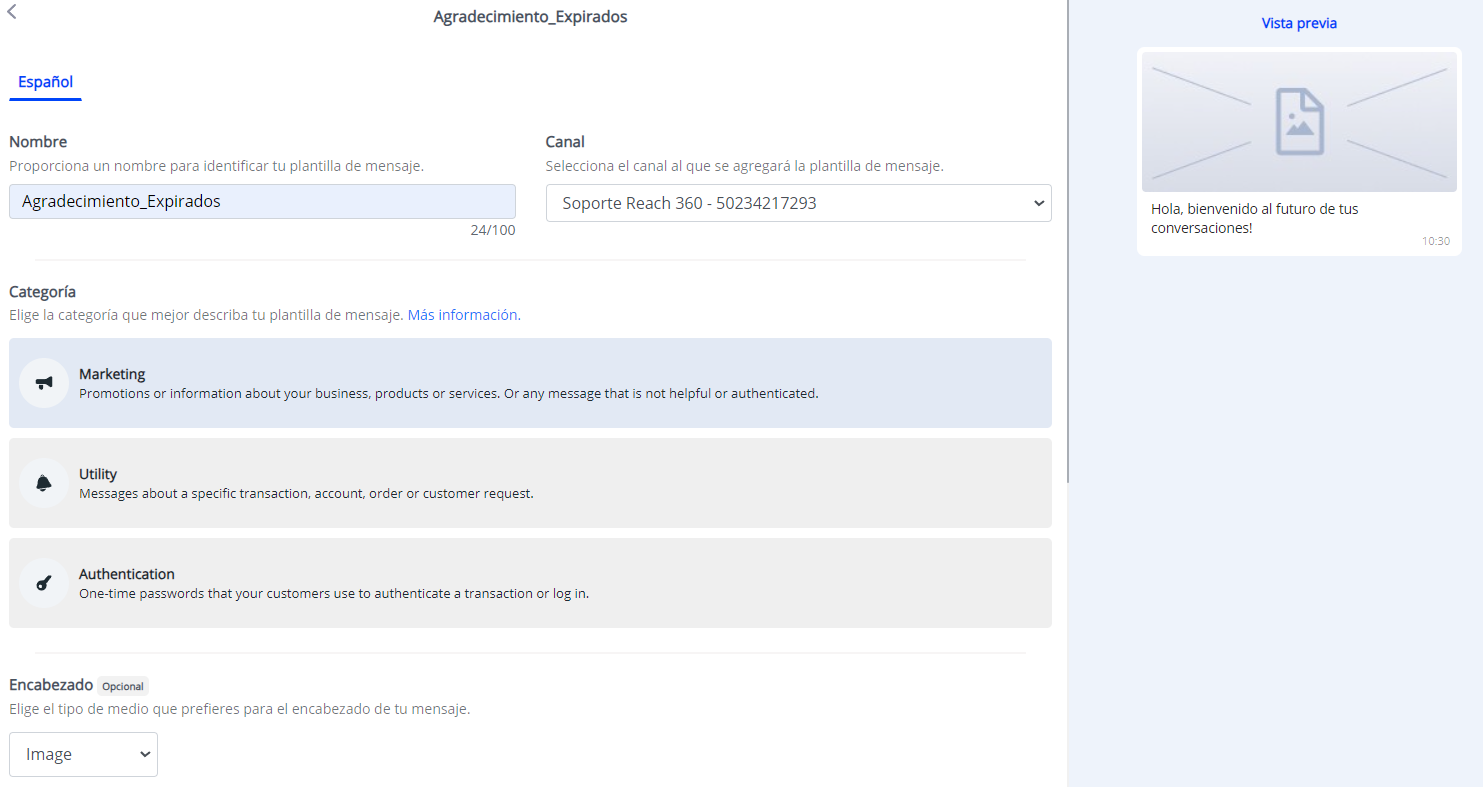Focus the Nombre template name field

point(262,201)
